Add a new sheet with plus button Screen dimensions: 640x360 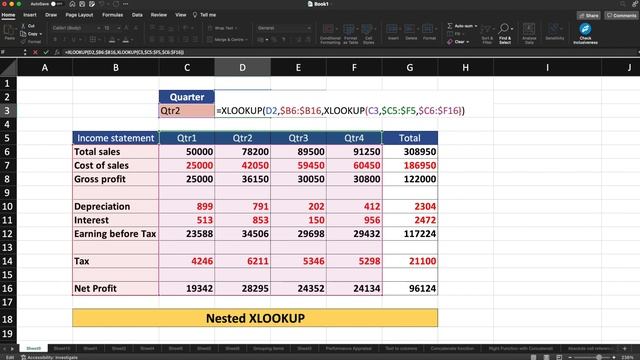tap(624, 349)
